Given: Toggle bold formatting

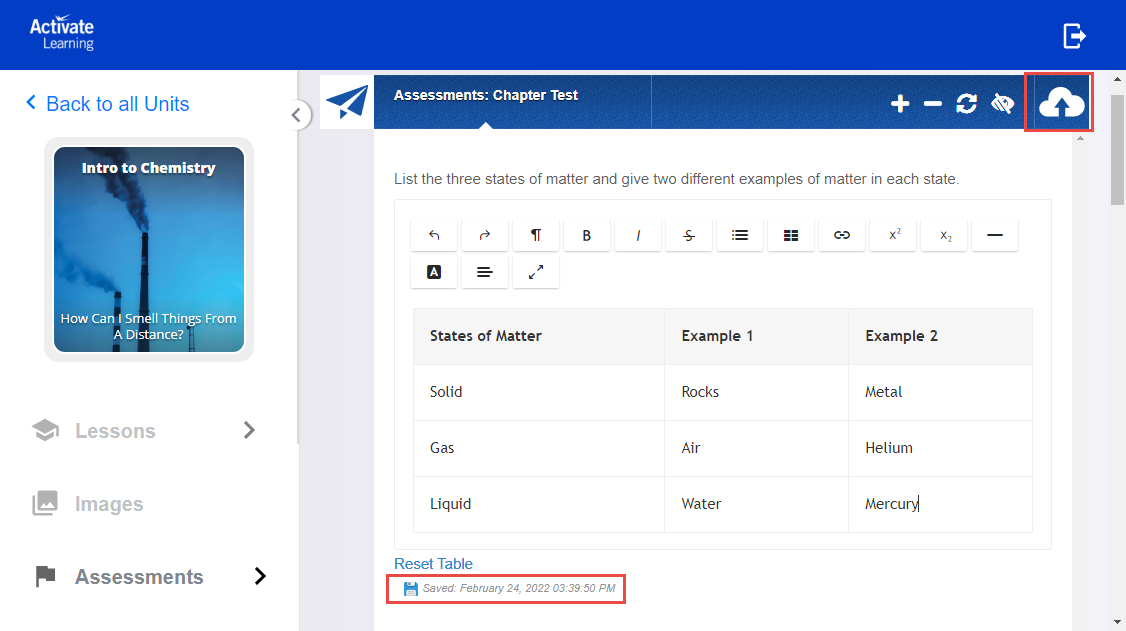Looking at the screenshot, I should pyautogui.click(x=587, y=235).
